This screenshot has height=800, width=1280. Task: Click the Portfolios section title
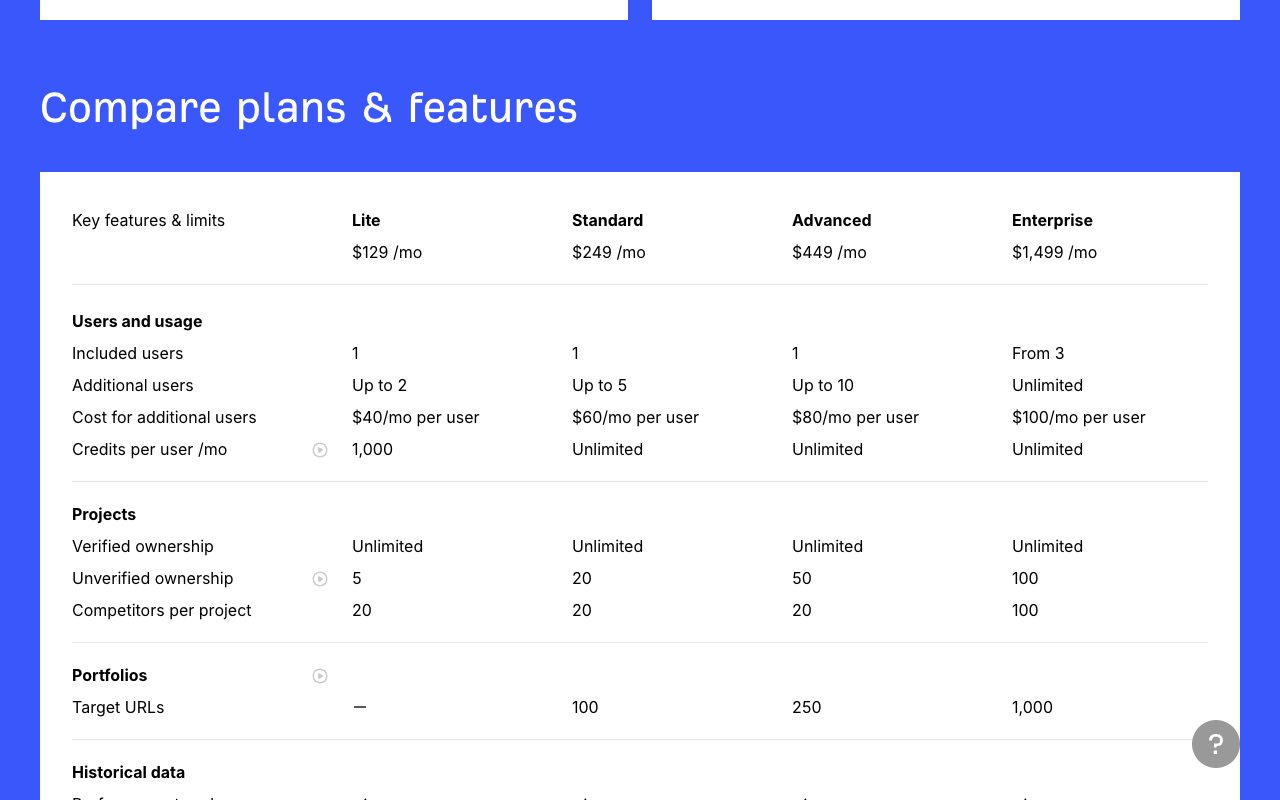pos(110,675)
